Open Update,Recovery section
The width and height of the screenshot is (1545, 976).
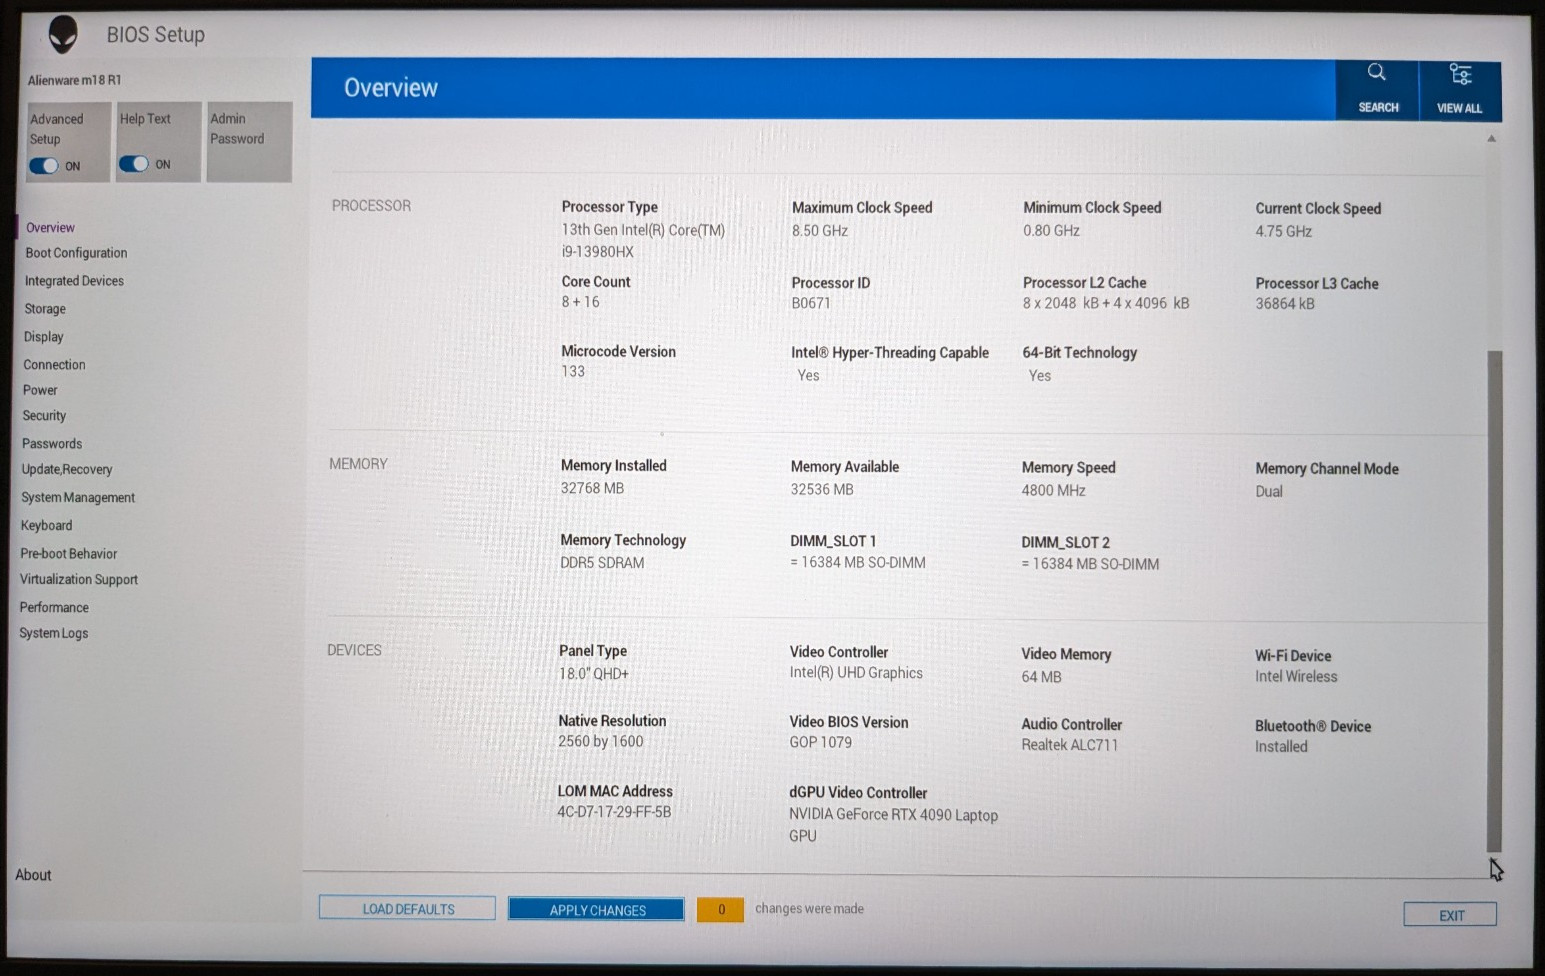tap(67, 469)
